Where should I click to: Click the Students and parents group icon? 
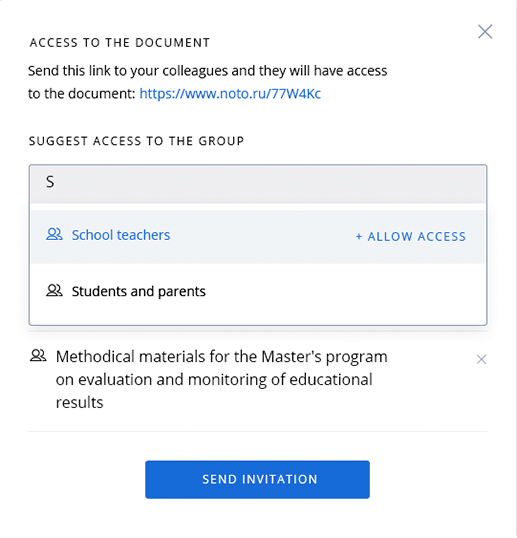click(x=54, y=291)
